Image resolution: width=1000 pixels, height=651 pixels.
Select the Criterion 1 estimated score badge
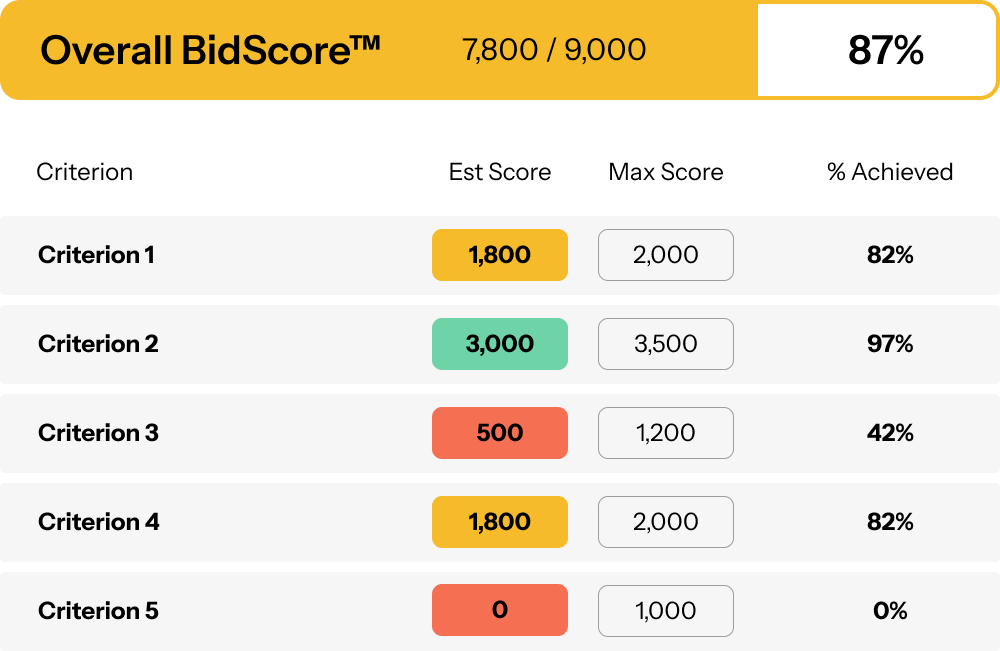pyautogui.click(x=500, y=255)
